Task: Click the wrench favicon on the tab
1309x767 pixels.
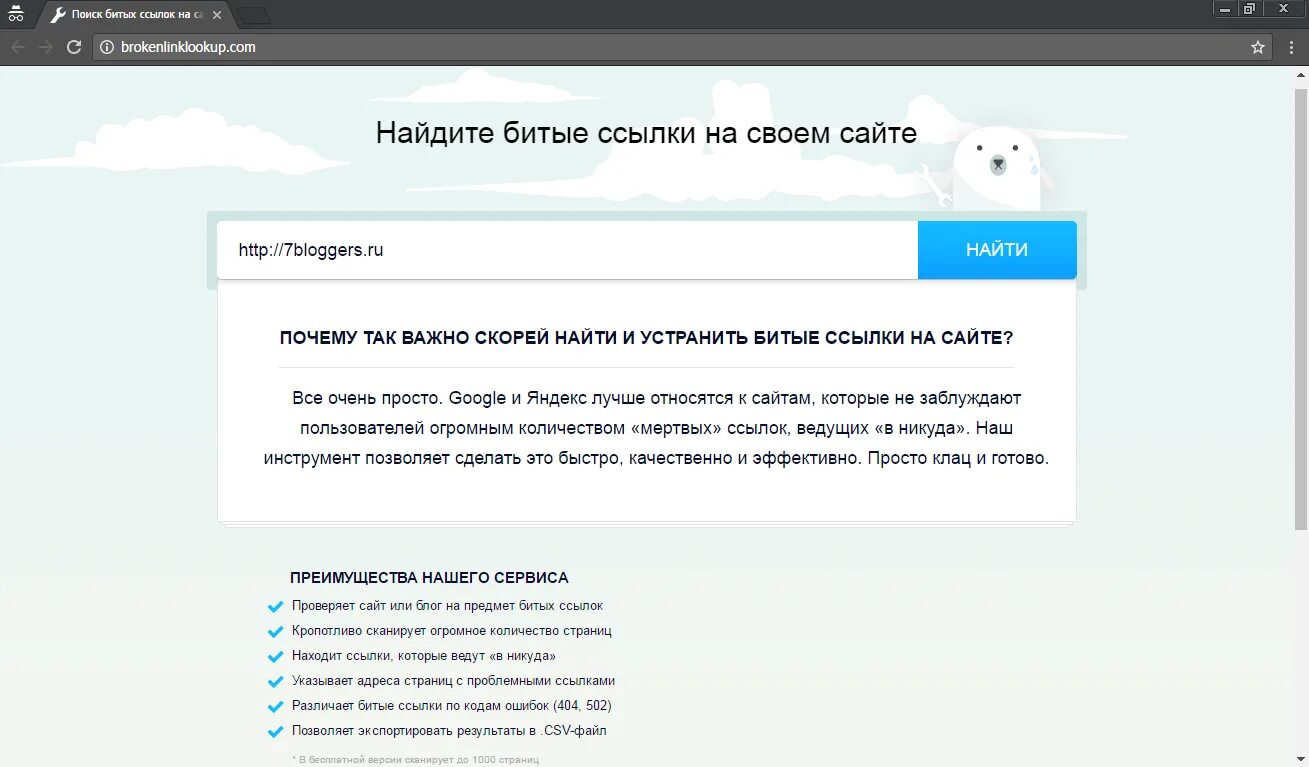Action: pyautogui.click(x=58, y=15)
